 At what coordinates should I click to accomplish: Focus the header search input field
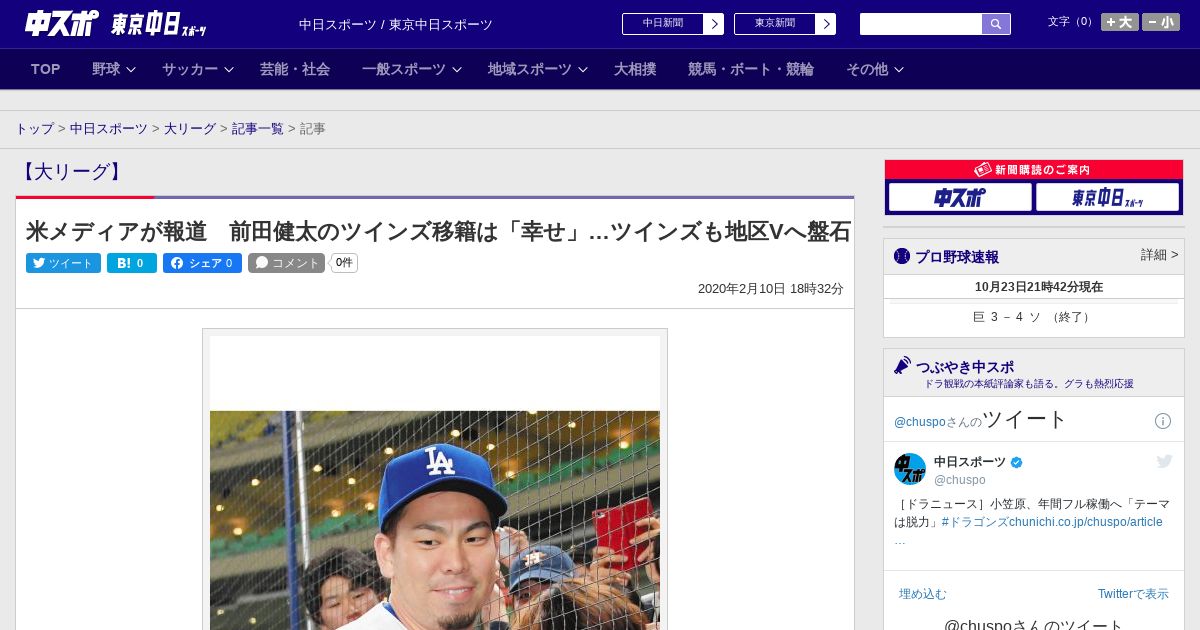(x=921, y=24)
